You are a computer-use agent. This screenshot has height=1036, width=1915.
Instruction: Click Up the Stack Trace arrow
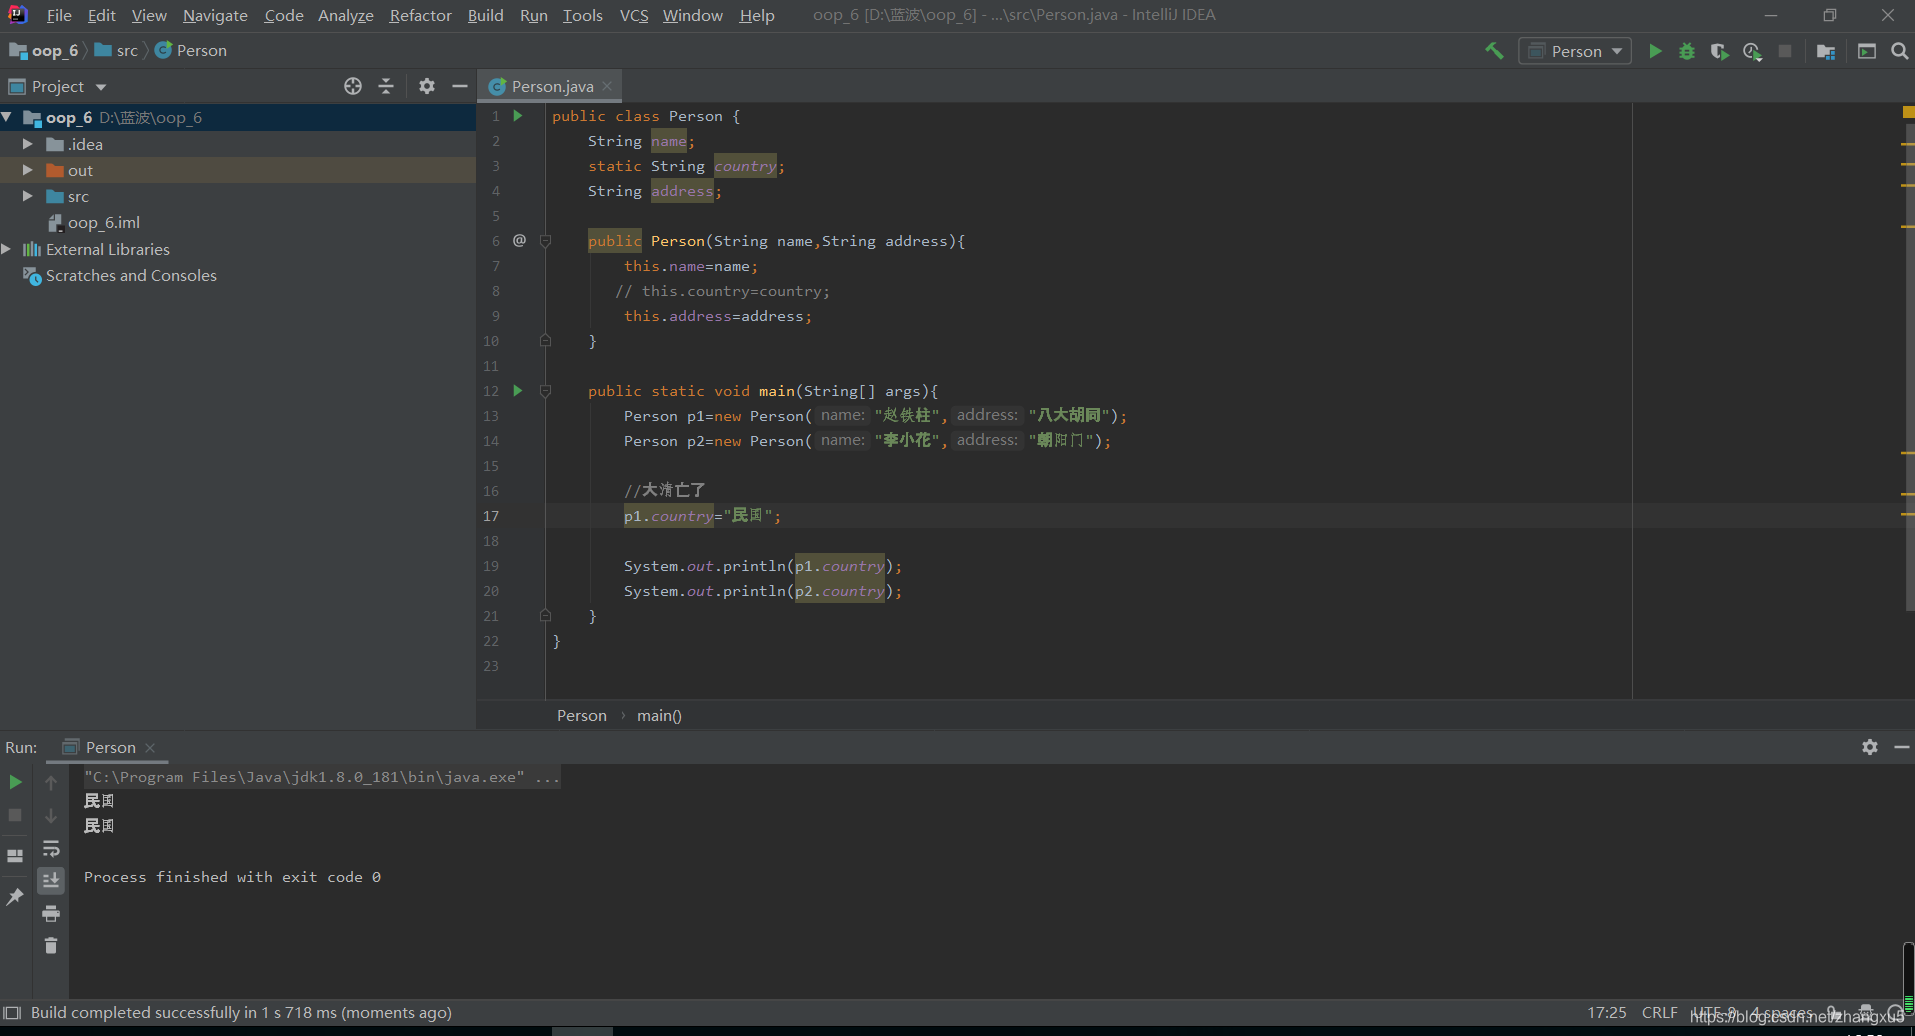click(51, 782)
